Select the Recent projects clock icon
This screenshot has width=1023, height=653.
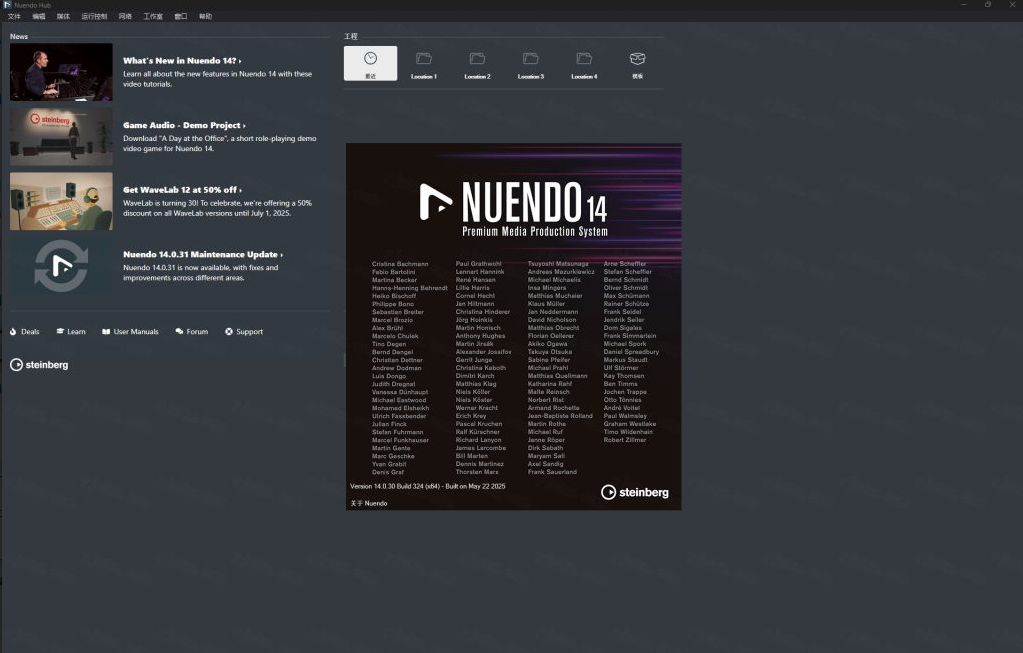coord(370,63)
